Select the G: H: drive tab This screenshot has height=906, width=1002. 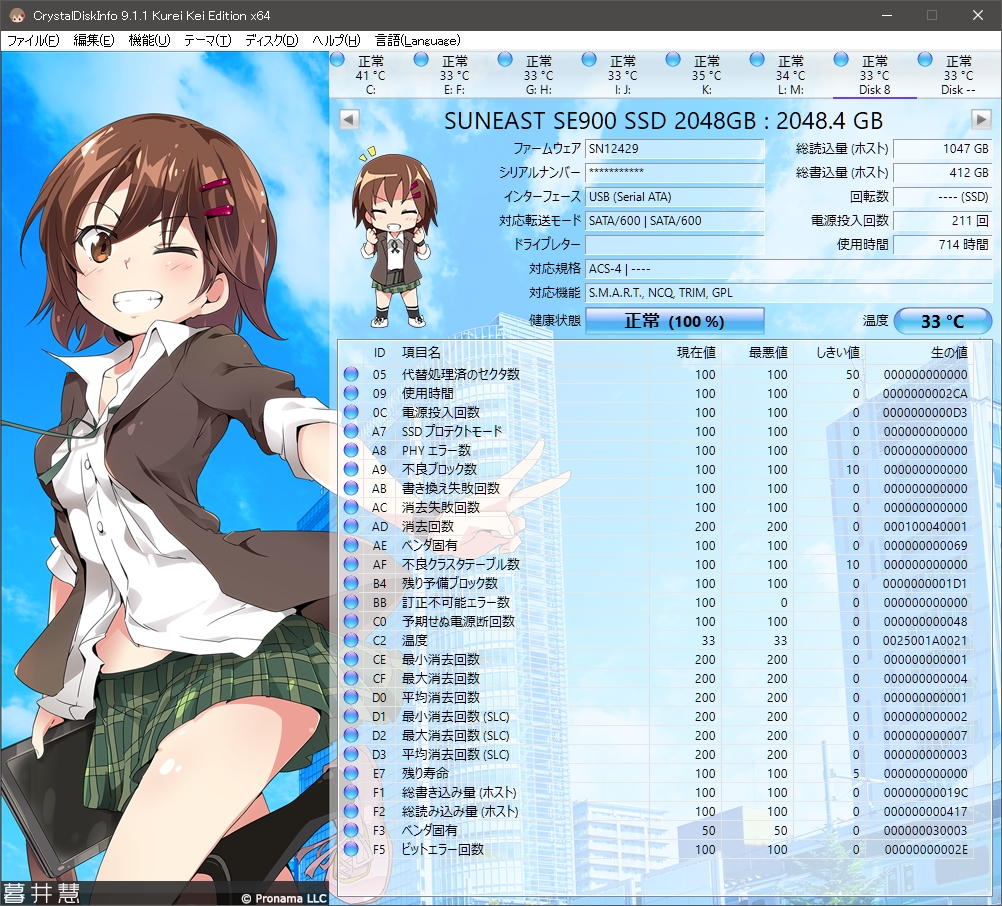click(539, 75)
